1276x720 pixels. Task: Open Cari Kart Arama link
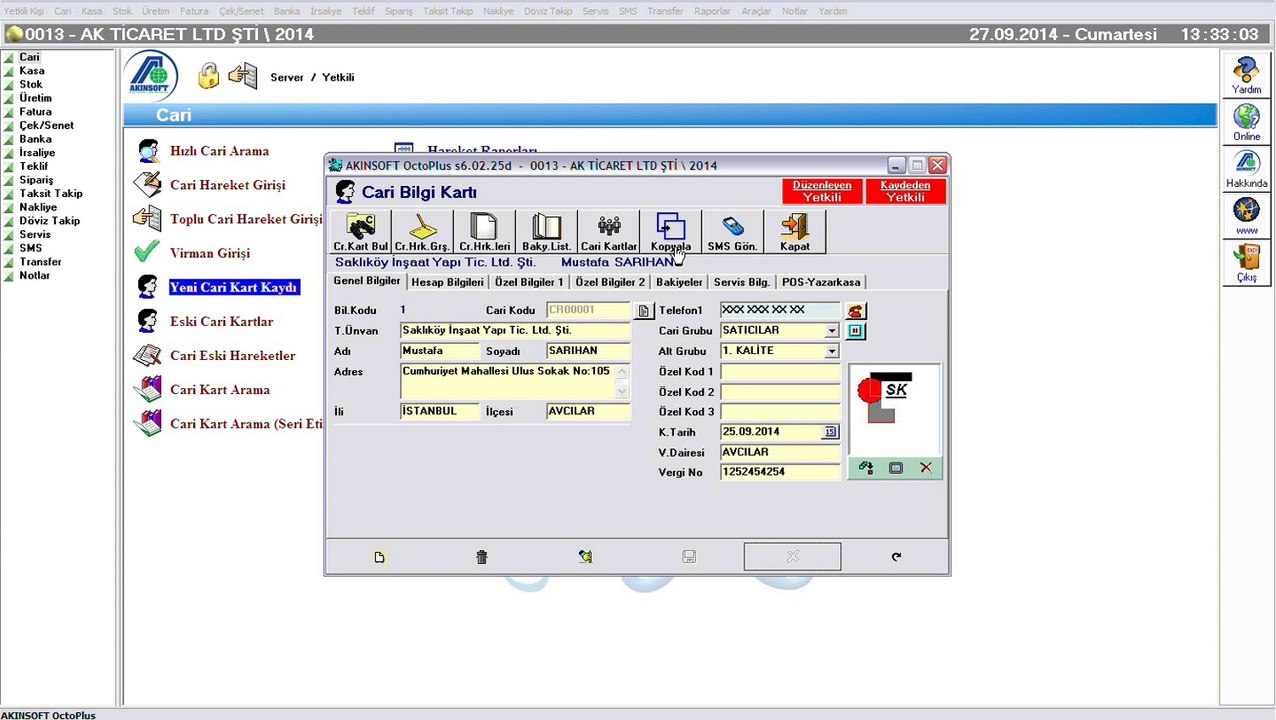click(219, 389)
